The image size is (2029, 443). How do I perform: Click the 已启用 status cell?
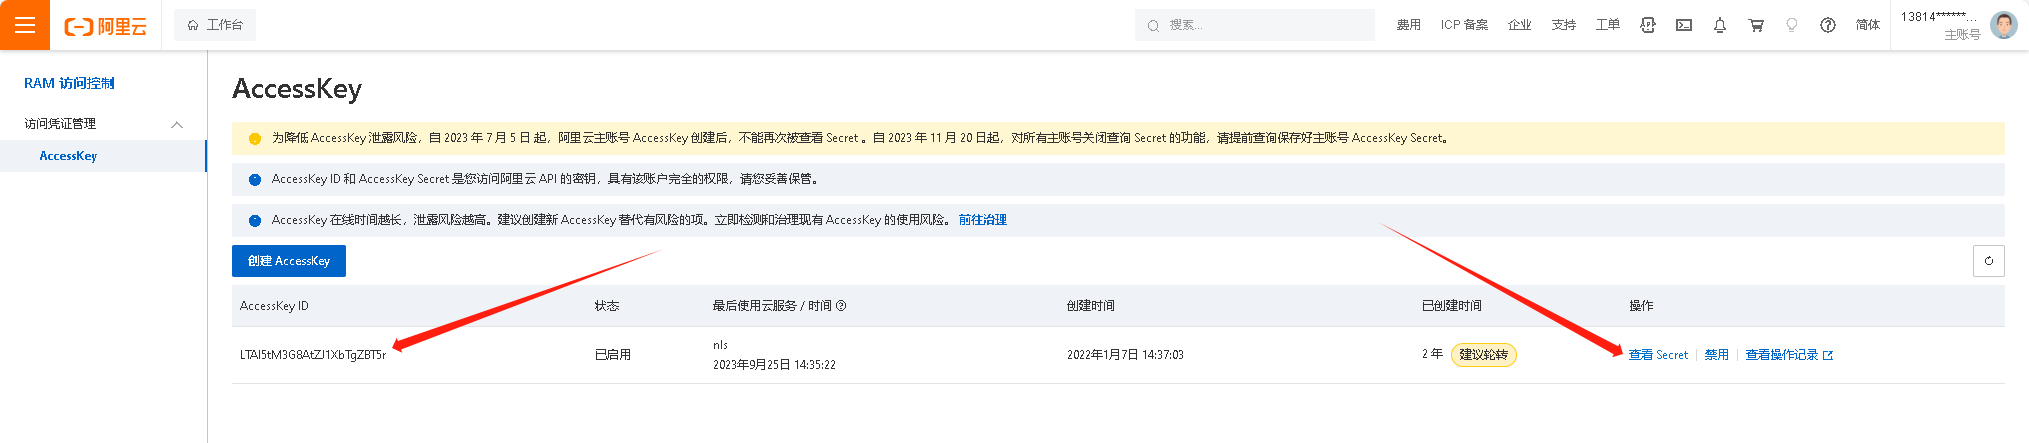(612, 355)
